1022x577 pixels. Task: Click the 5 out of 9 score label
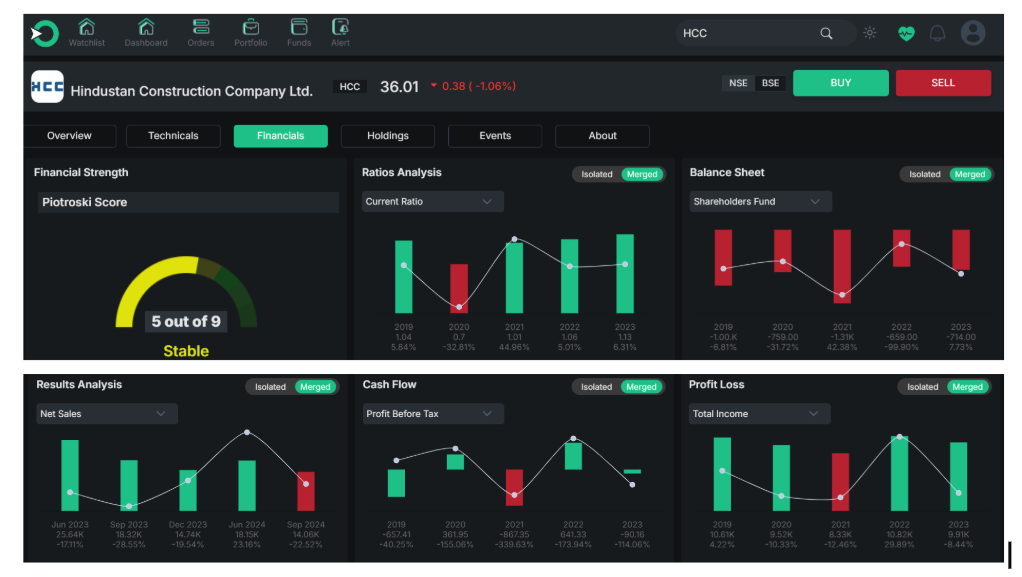point(186,321)
